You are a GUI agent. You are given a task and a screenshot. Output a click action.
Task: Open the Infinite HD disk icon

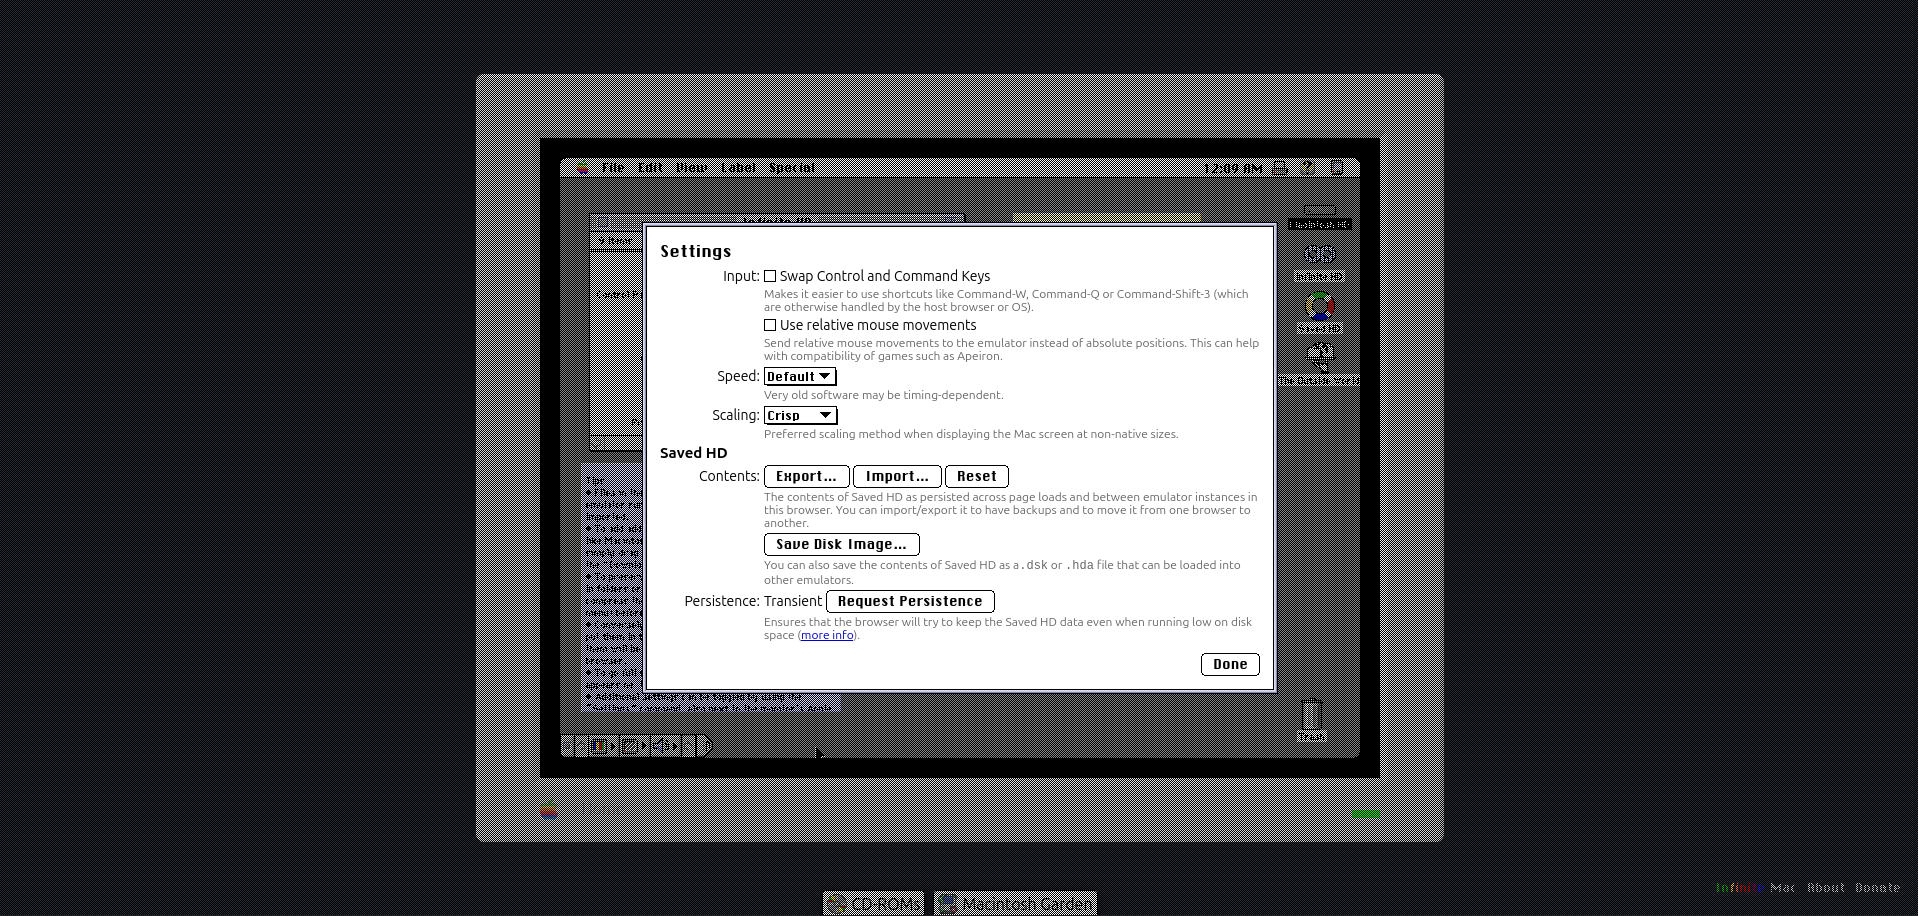1319,255
